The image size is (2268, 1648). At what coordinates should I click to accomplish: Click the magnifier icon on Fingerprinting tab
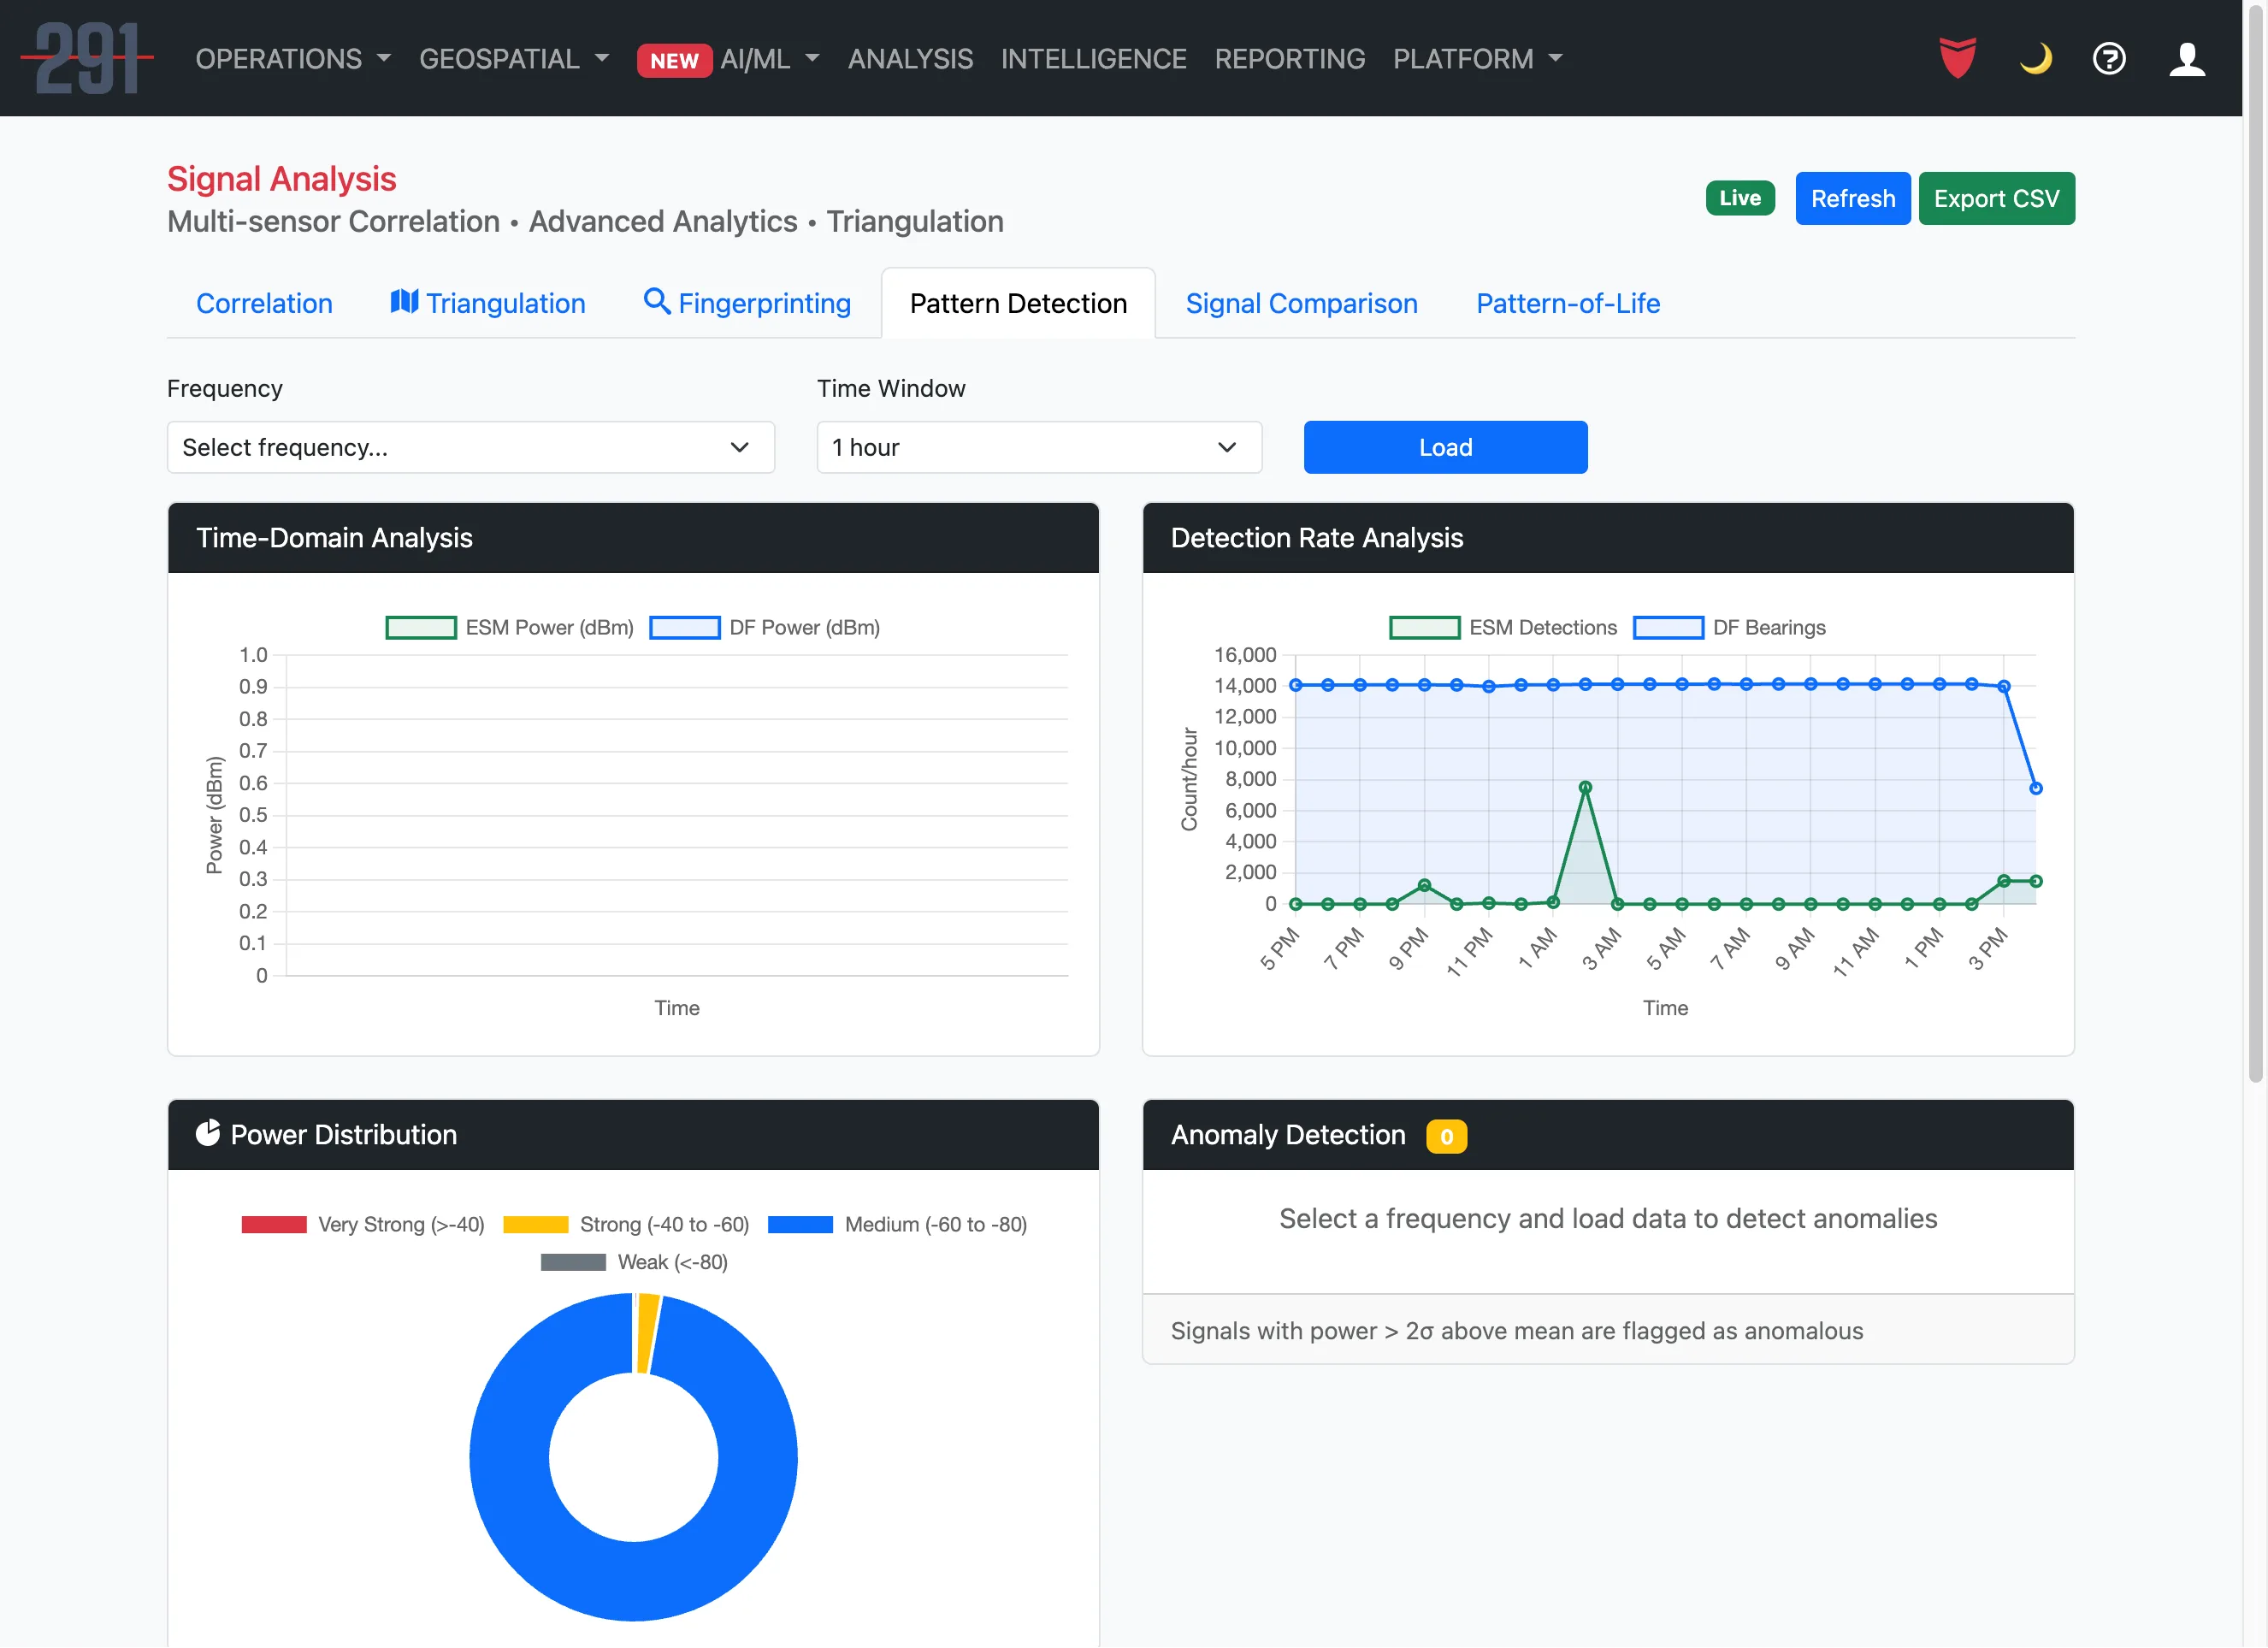pyautogui.click(x=658, y=302)
